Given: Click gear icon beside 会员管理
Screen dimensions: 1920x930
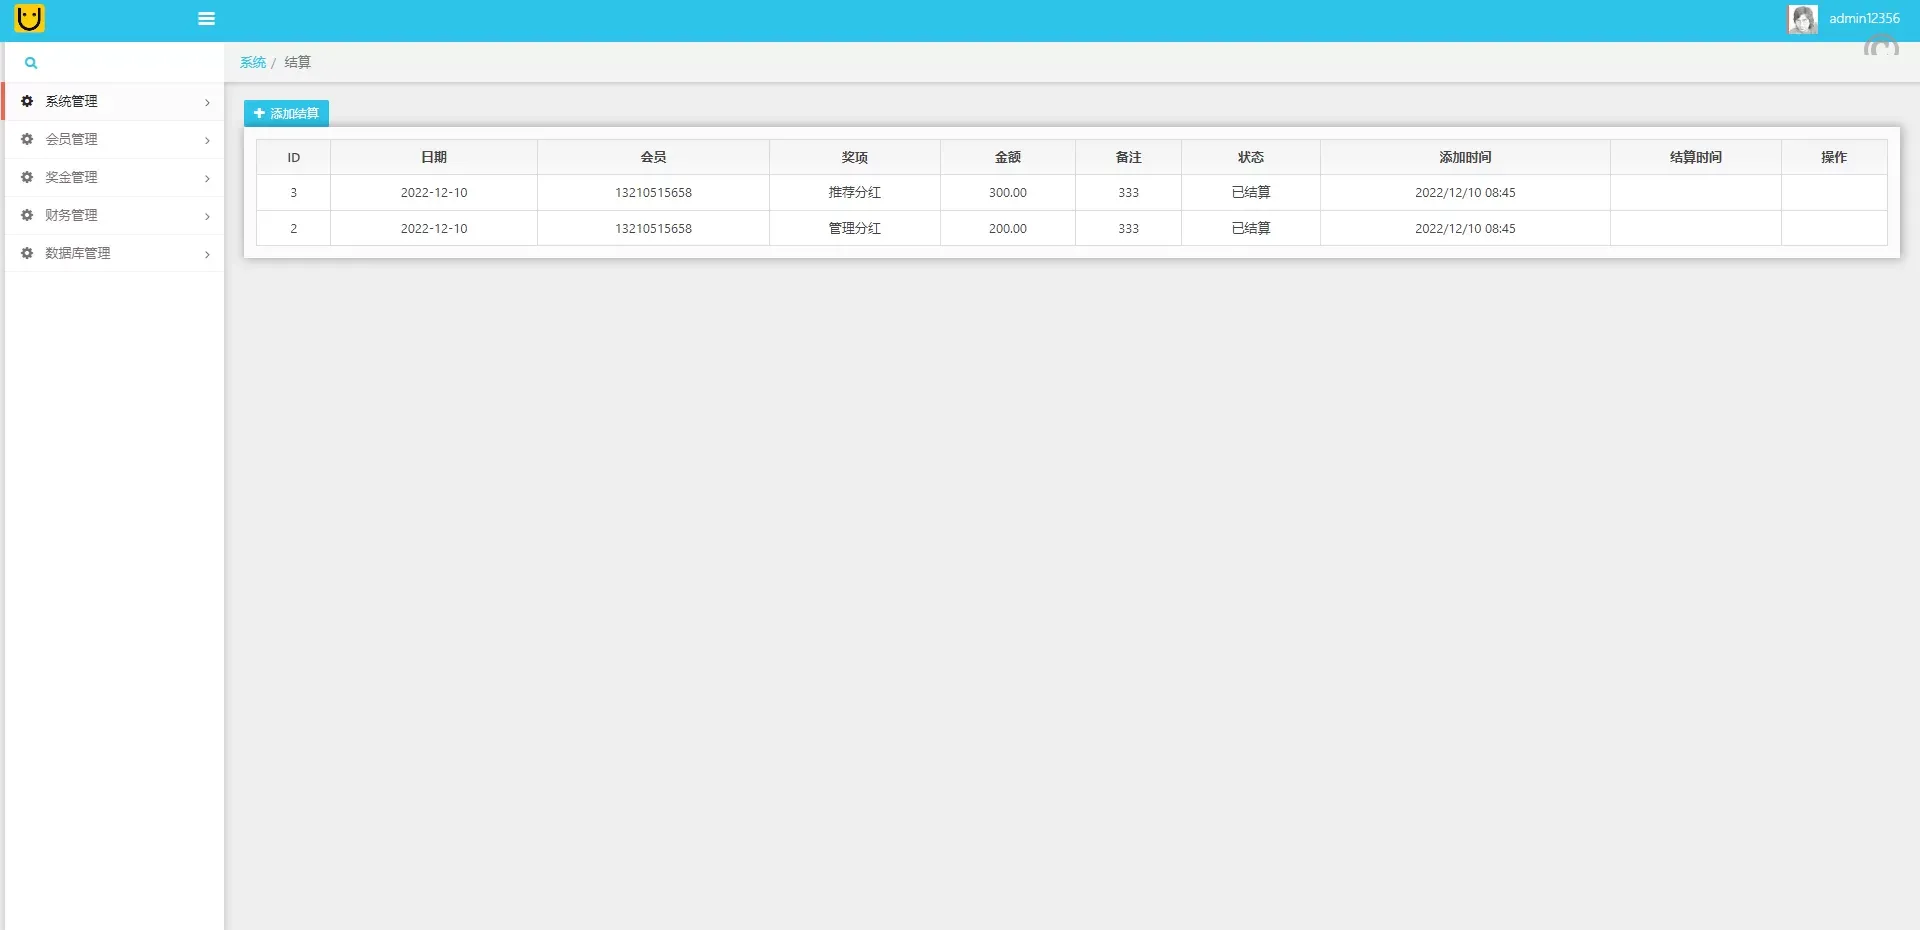Looking at the screenshot, I should [x=27, y=139].
